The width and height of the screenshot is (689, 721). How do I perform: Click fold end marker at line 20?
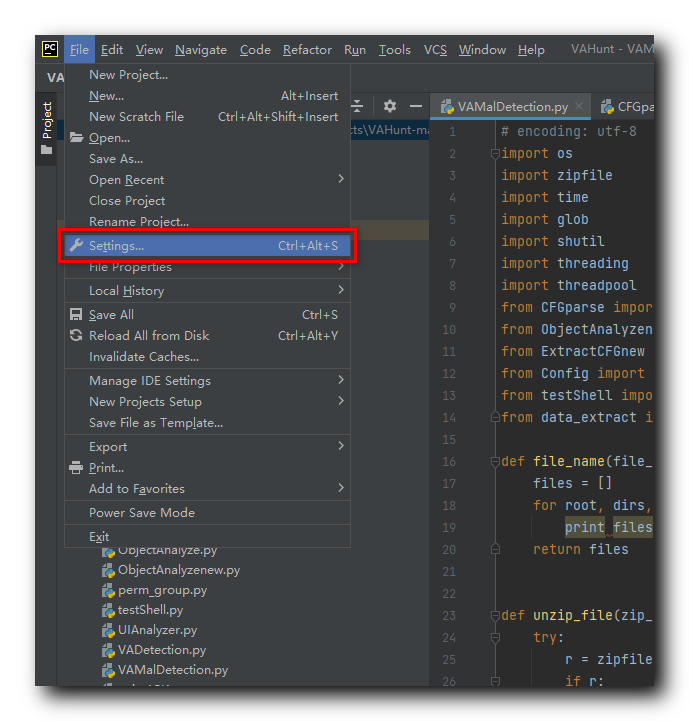click(495, 549)
